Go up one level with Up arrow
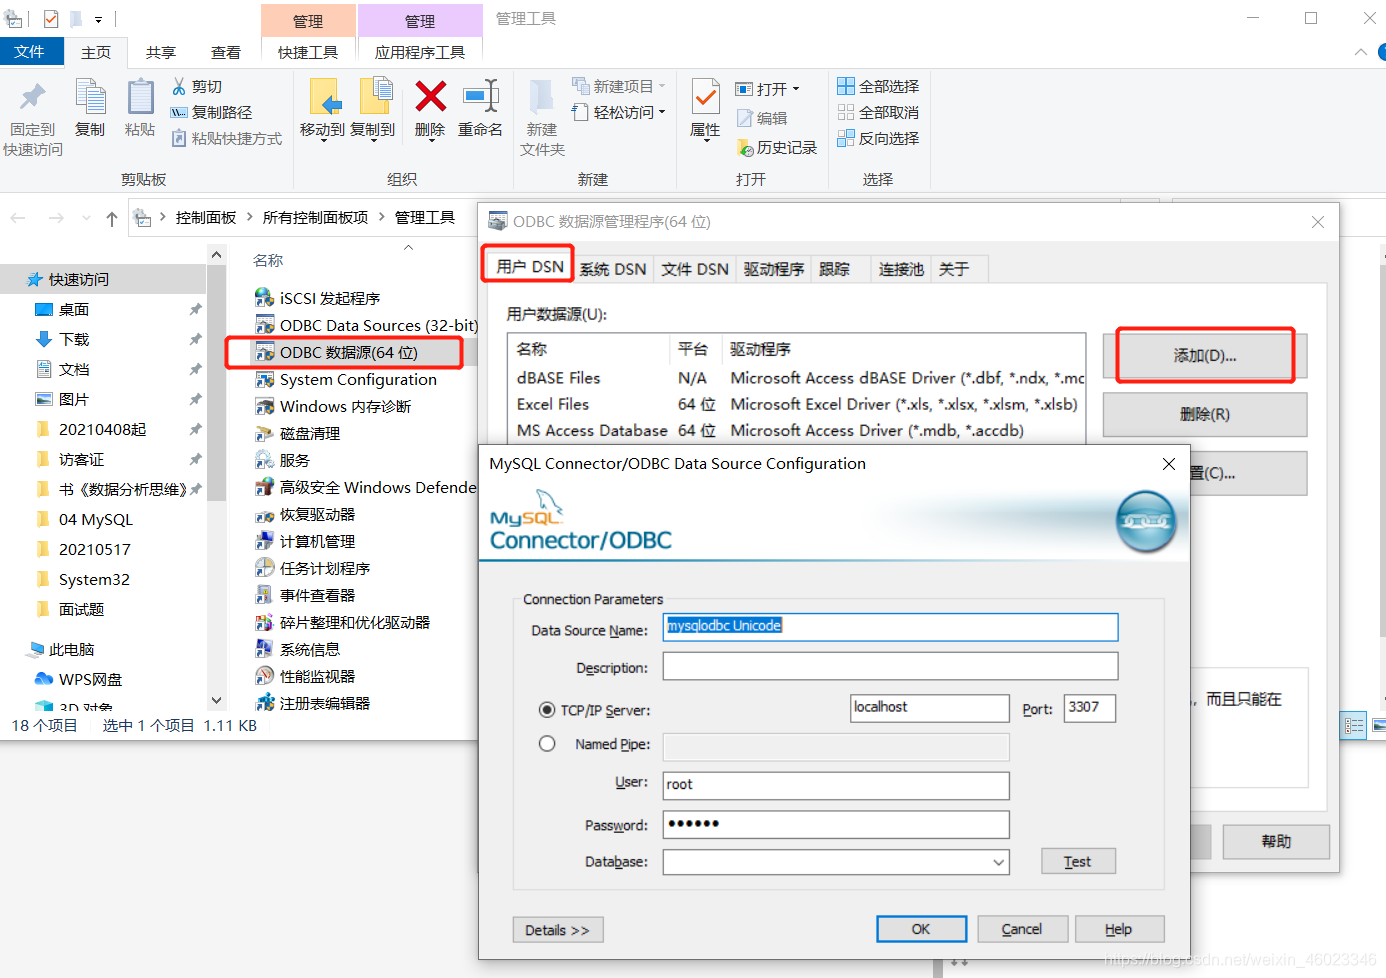The height and width of the screenshot is (978, 1386). [x=112, y=219]
